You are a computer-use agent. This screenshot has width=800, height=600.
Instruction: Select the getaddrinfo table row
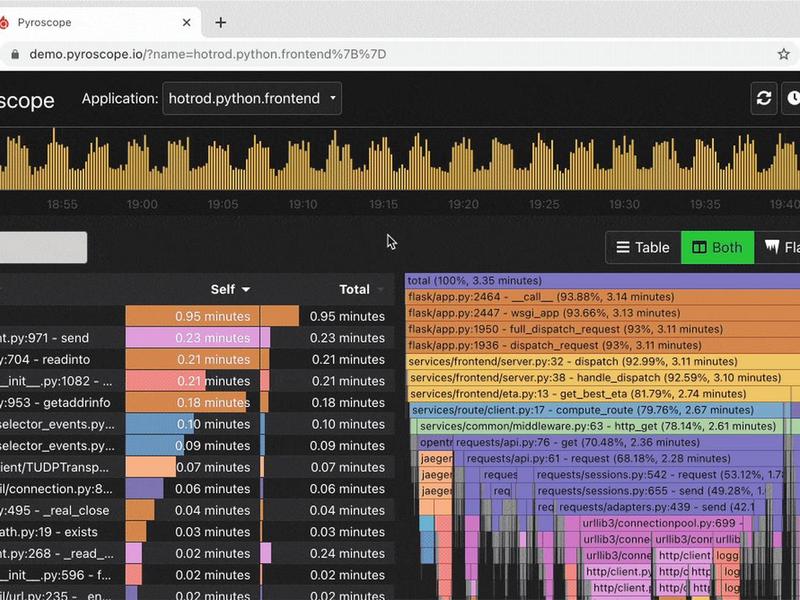pyautogui.click(x=196, y=403)
